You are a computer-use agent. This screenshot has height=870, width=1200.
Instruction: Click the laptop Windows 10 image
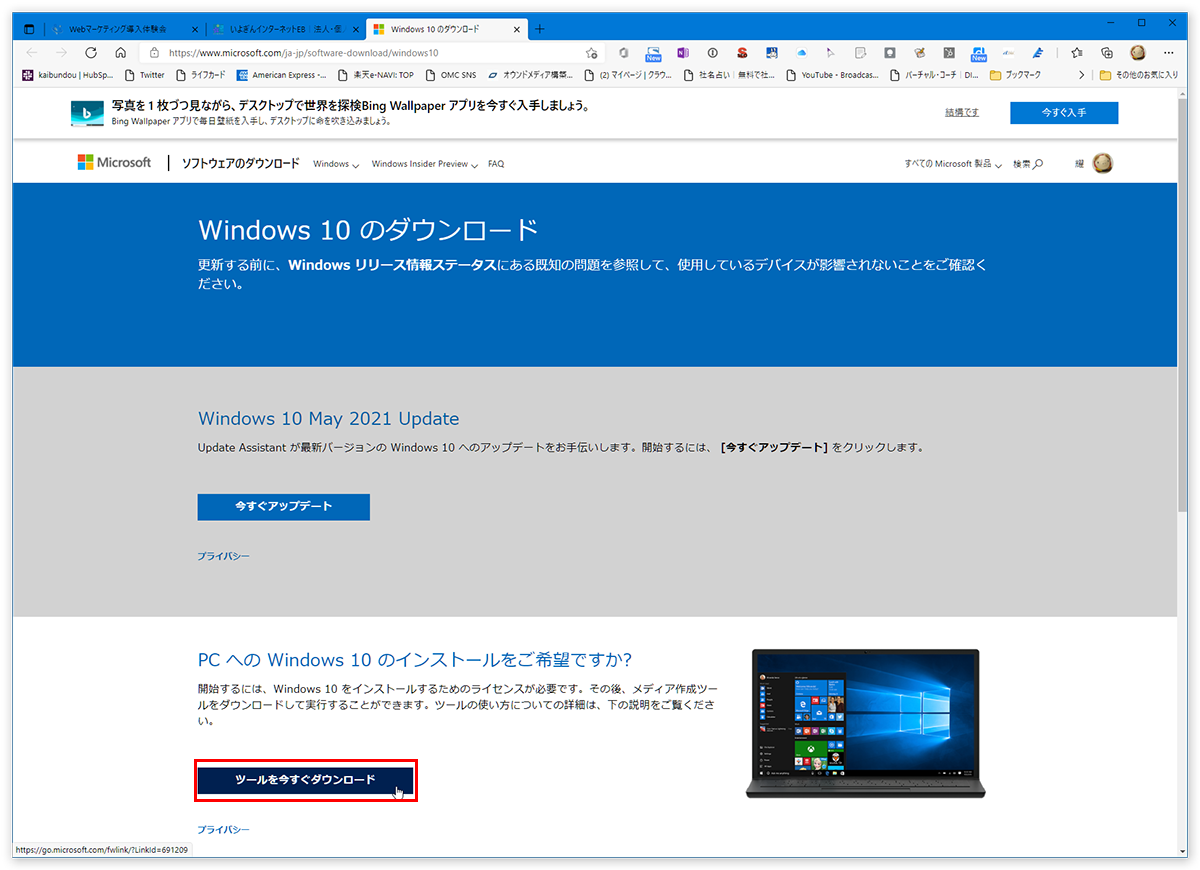click(865, 723)
